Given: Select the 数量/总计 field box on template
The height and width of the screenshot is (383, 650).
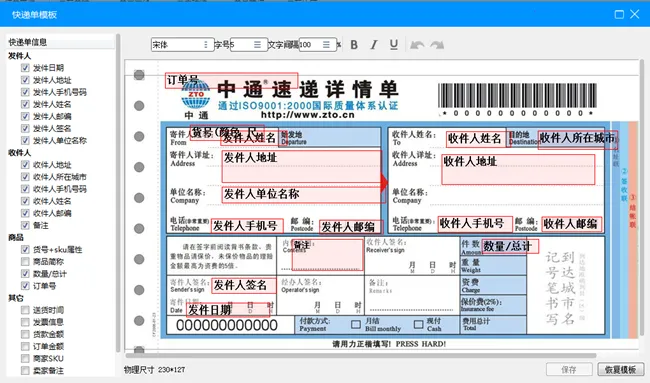Looking at the screenshot, I should coord(510,246).
